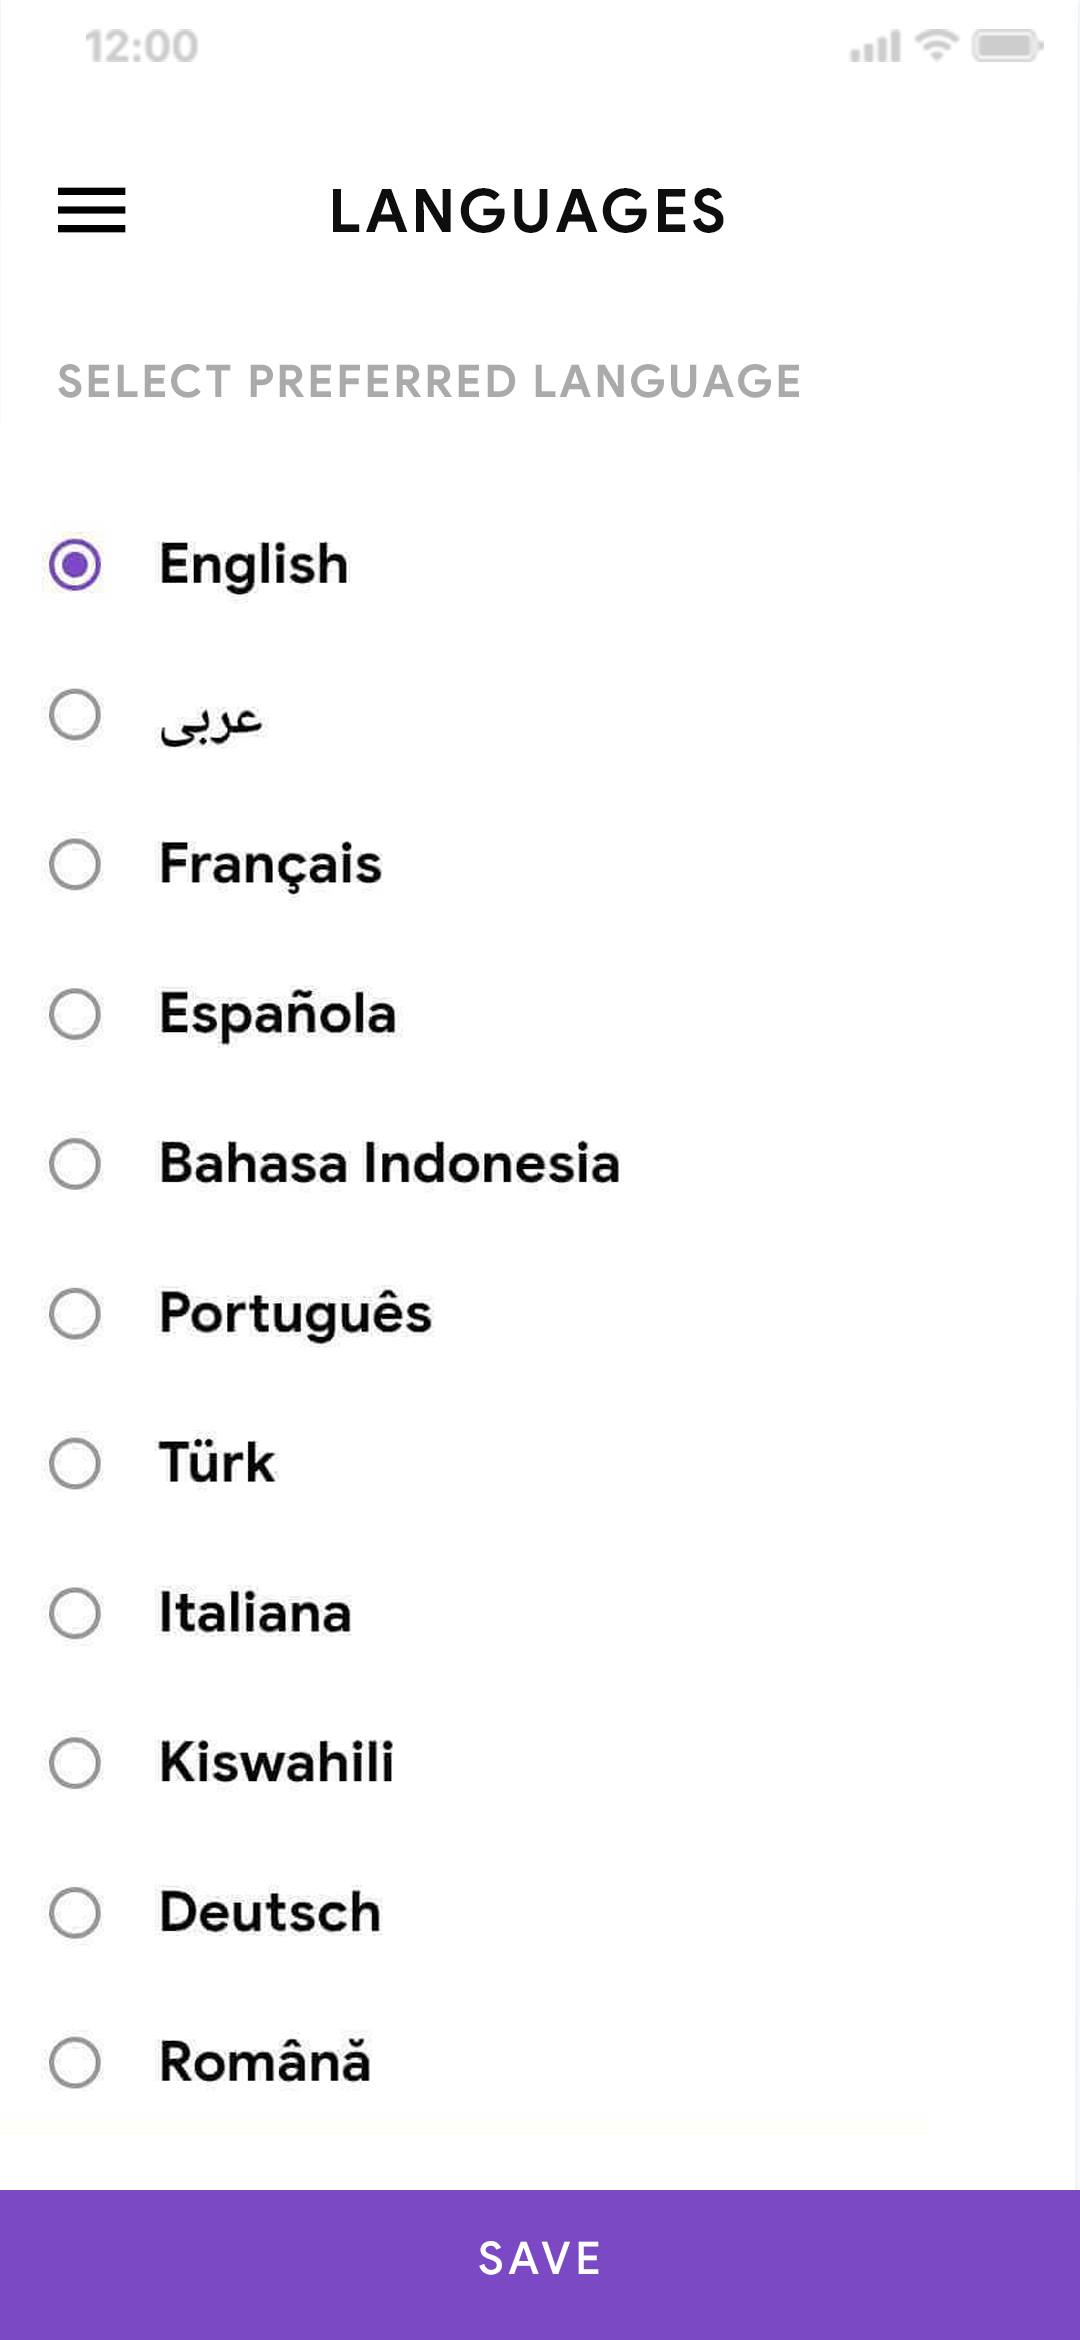
Task: Select the Arabic language option
Action: pos(74,716)
